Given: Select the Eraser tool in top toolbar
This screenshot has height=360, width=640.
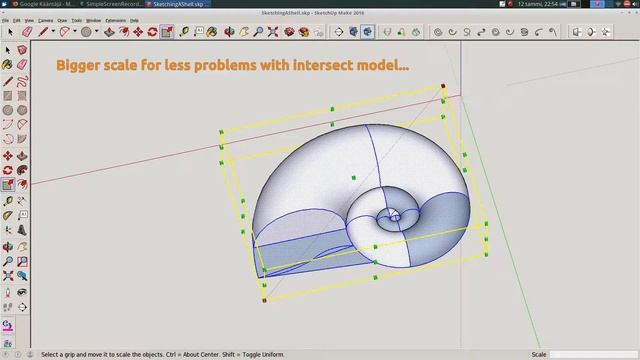Looking at the screenshot, I should click(27, 31).
